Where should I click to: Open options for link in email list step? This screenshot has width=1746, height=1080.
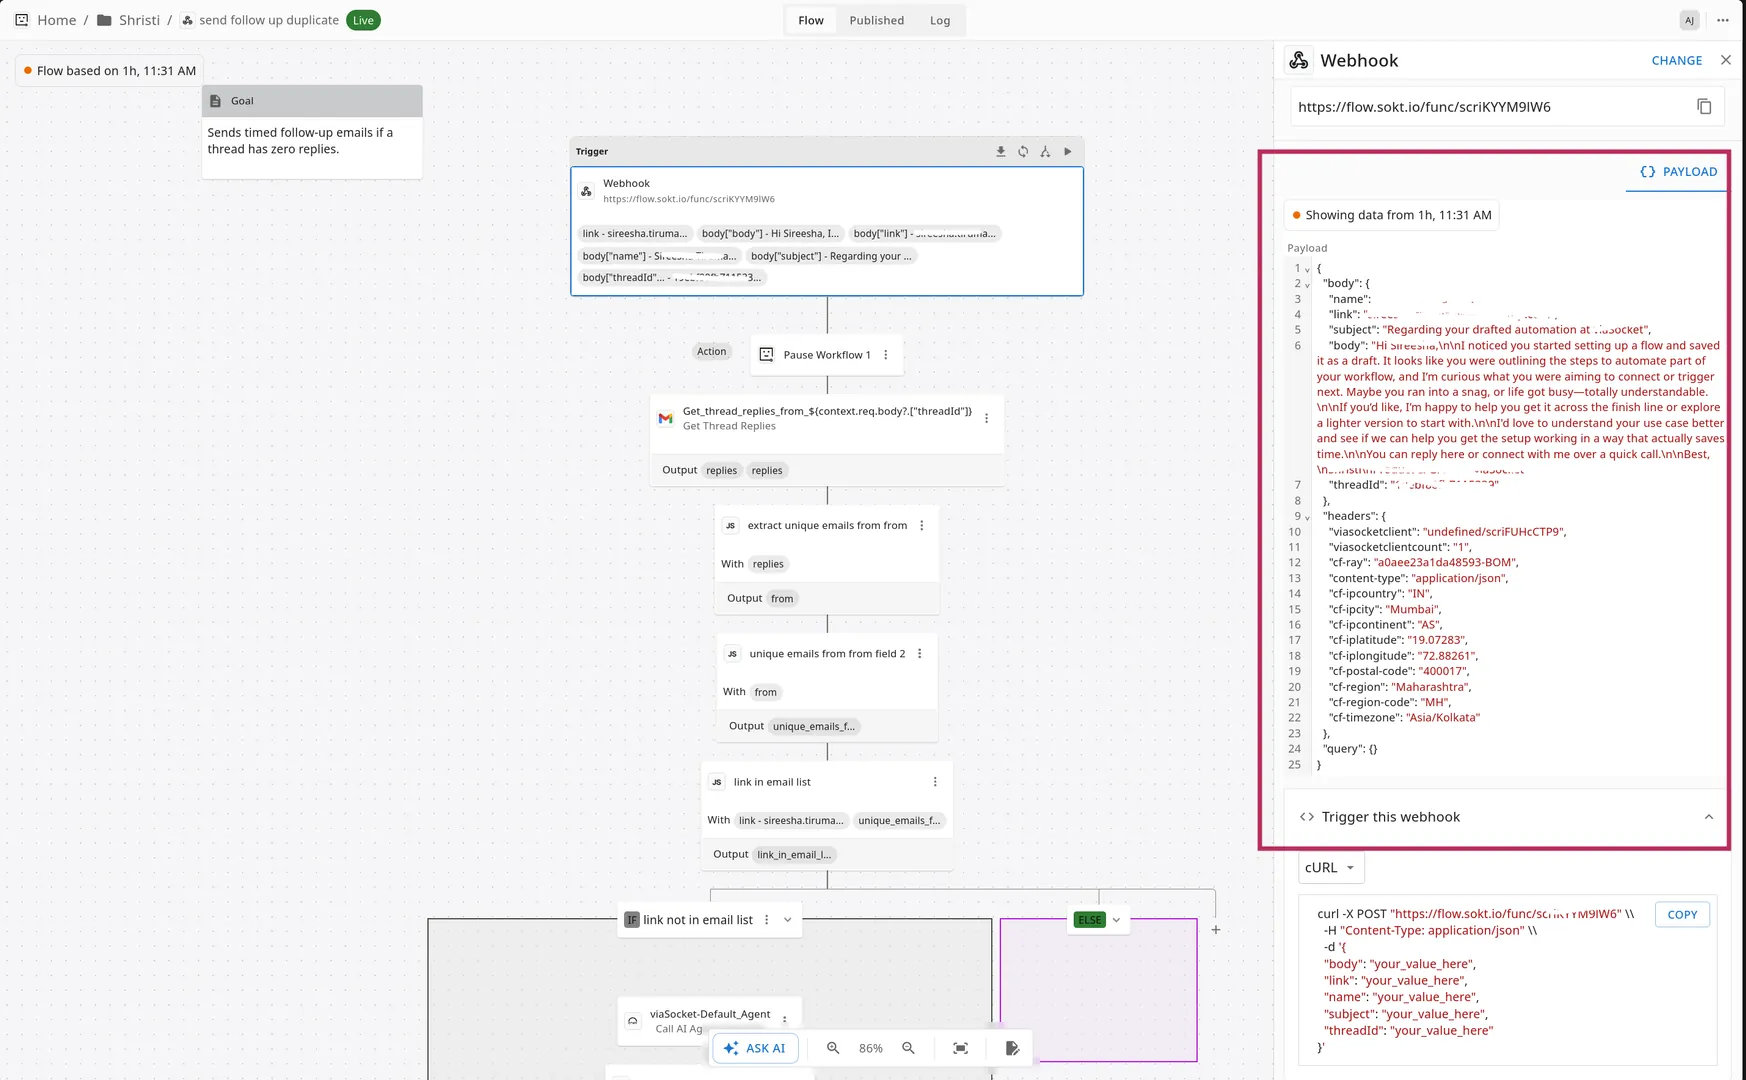pos(935,782)
